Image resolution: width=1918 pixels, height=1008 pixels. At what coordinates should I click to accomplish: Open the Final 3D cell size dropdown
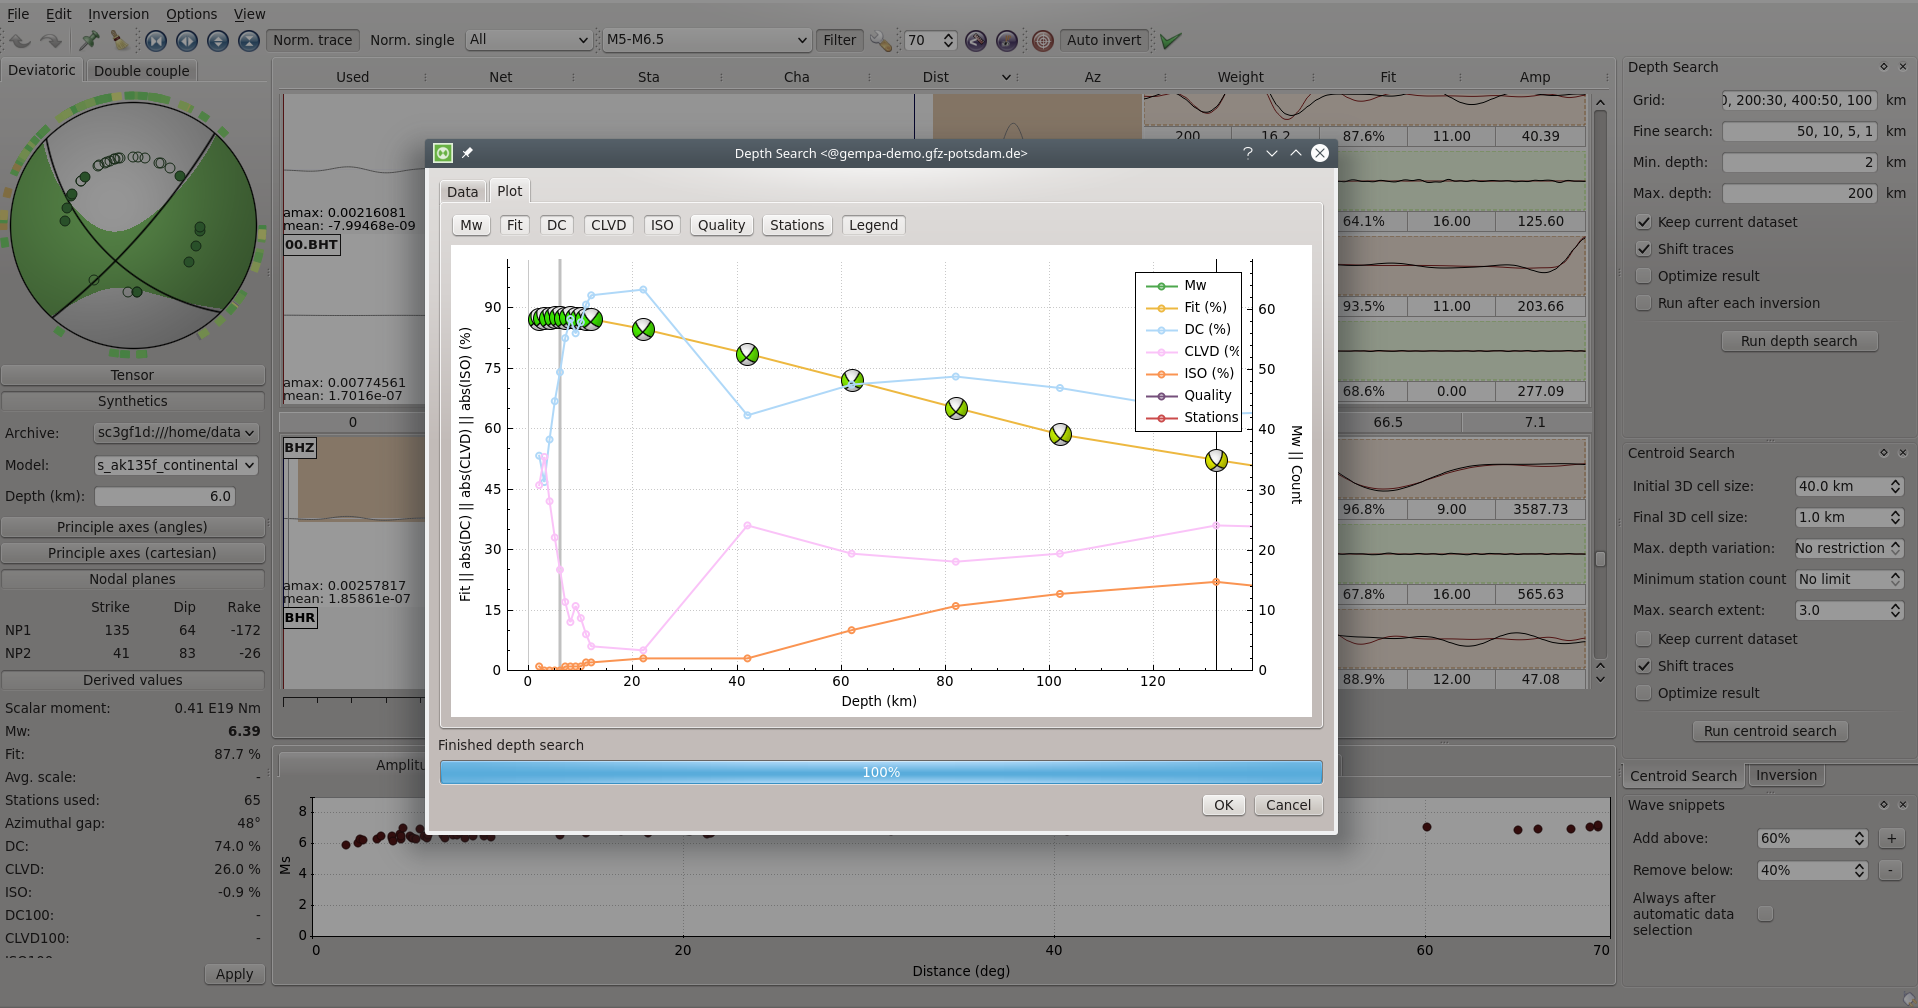pos(1849,518)
